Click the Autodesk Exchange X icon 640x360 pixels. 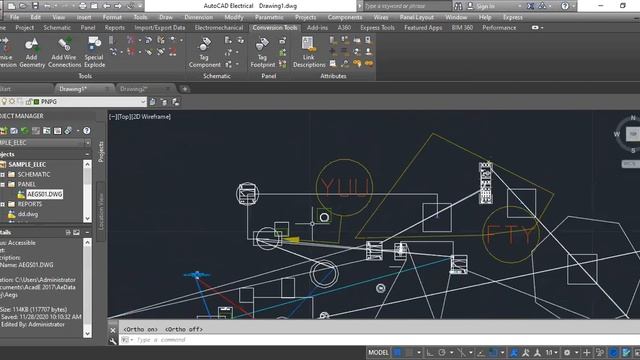click(x=530, y=6)
